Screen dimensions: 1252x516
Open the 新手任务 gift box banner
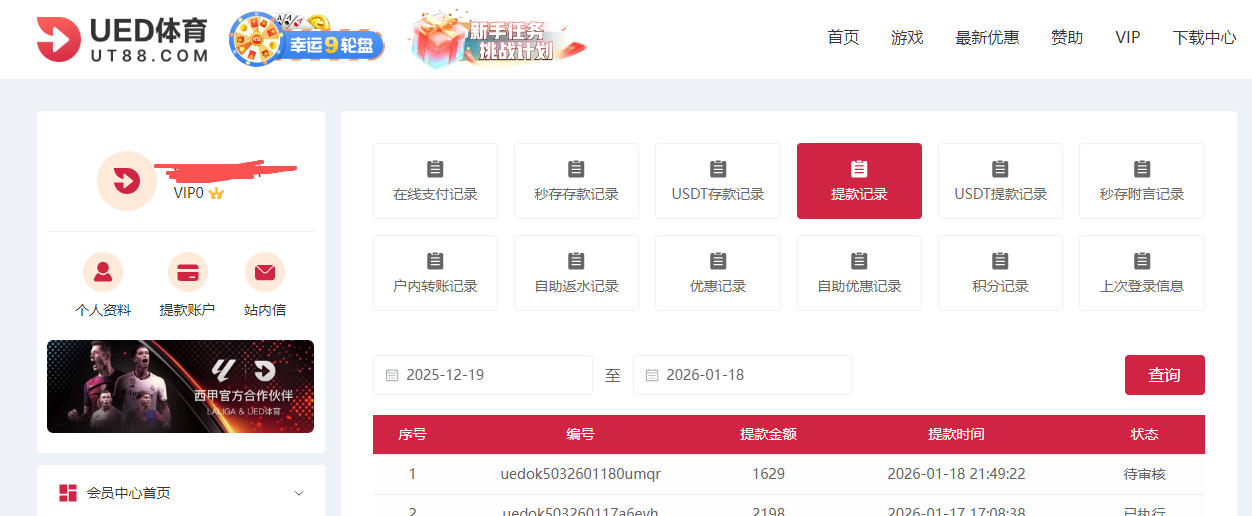497,39
